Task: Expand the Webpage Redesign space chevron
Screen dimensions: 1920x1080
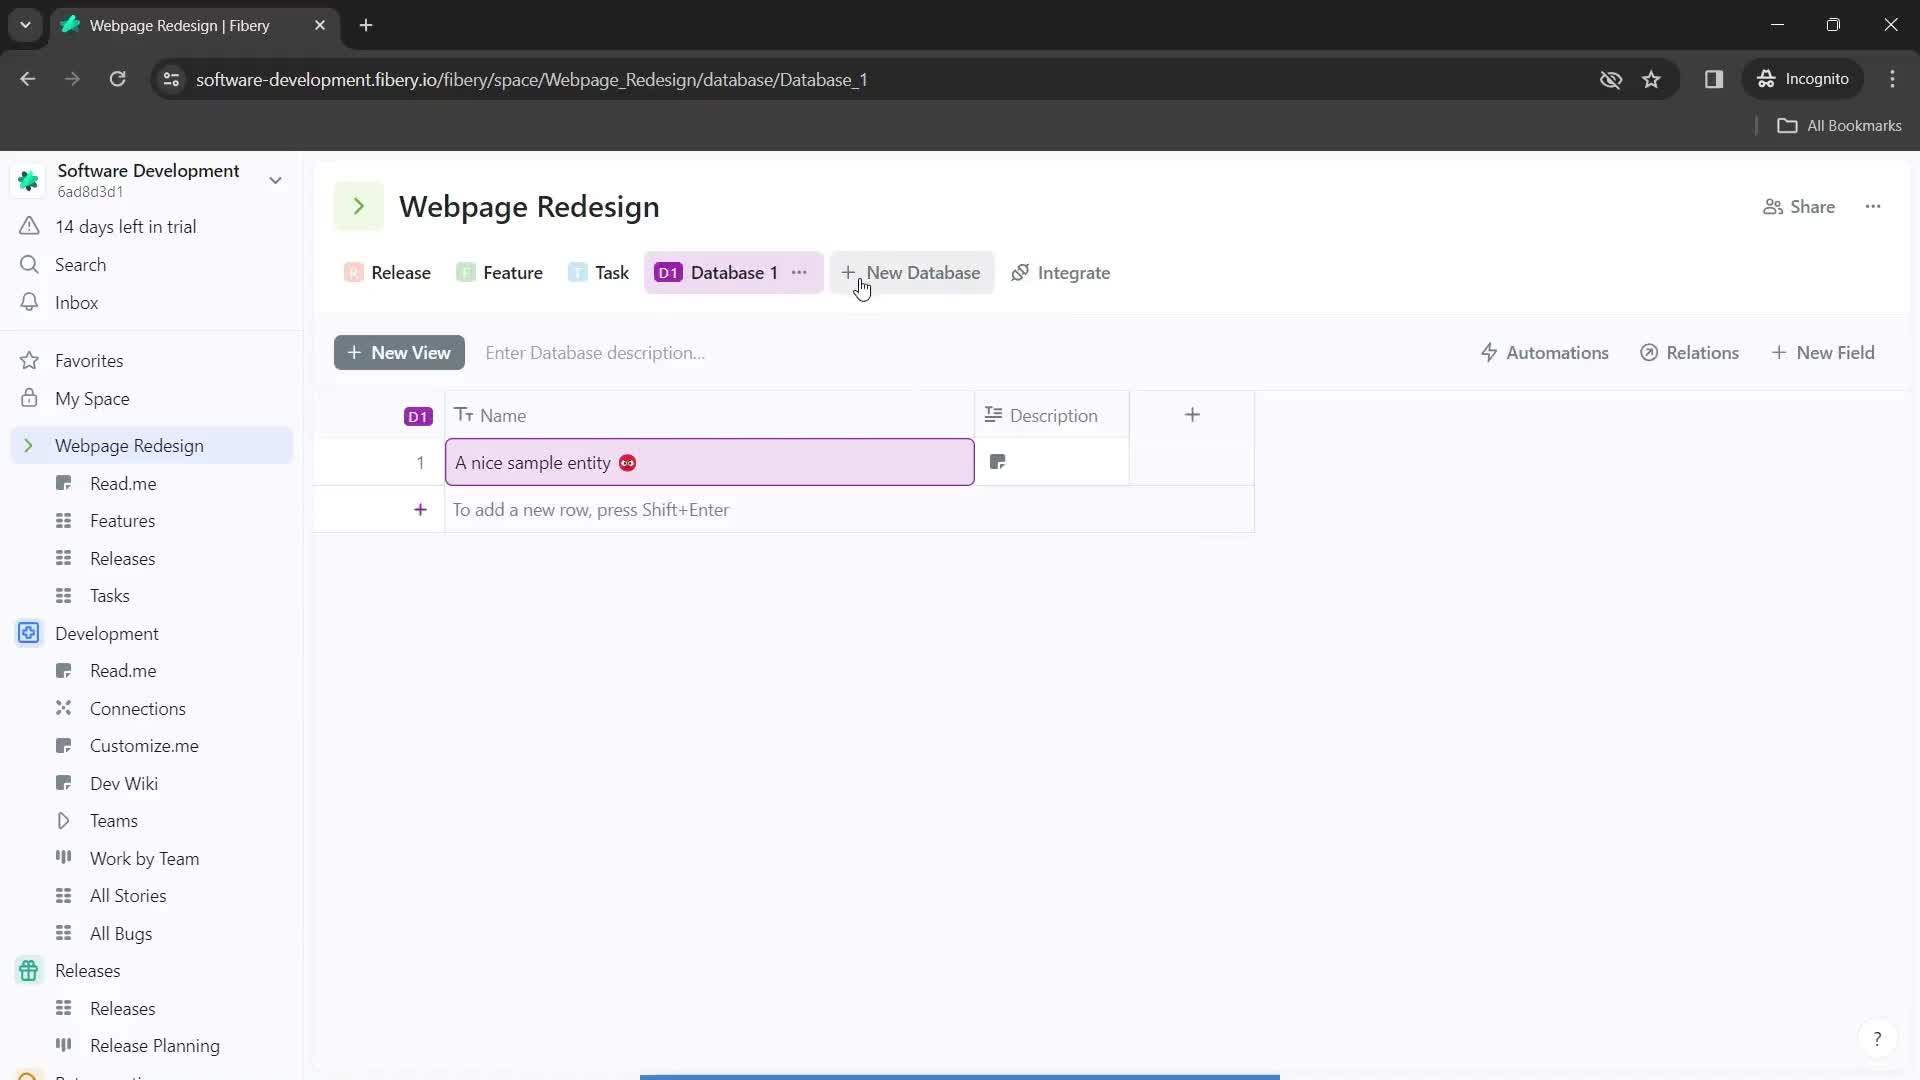Action: (29, 446)
